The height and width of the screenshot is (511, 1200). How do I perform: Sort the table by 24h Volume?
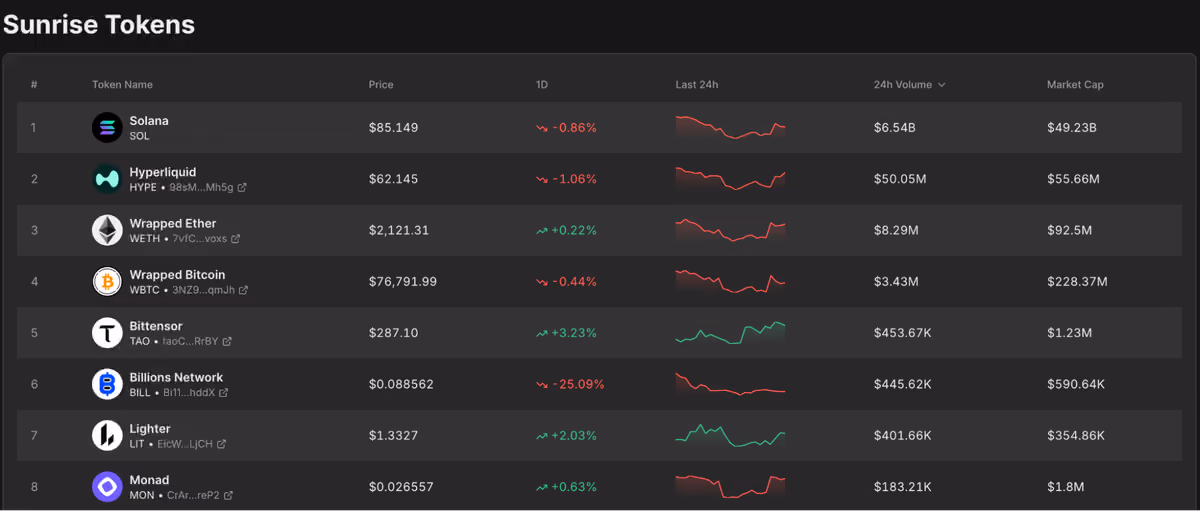[909, 85]
